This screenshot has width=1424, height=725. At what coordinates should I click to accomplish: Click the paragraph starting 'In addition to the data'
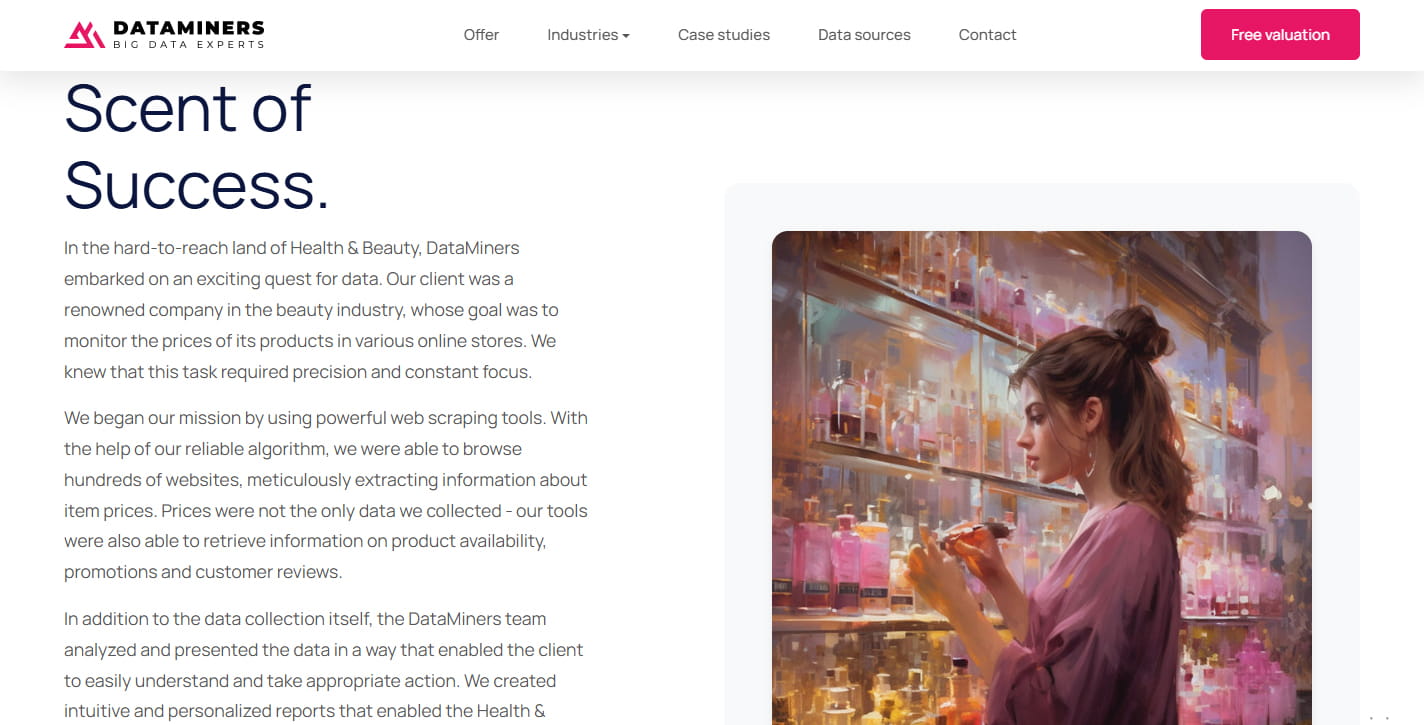click(323, 665)
